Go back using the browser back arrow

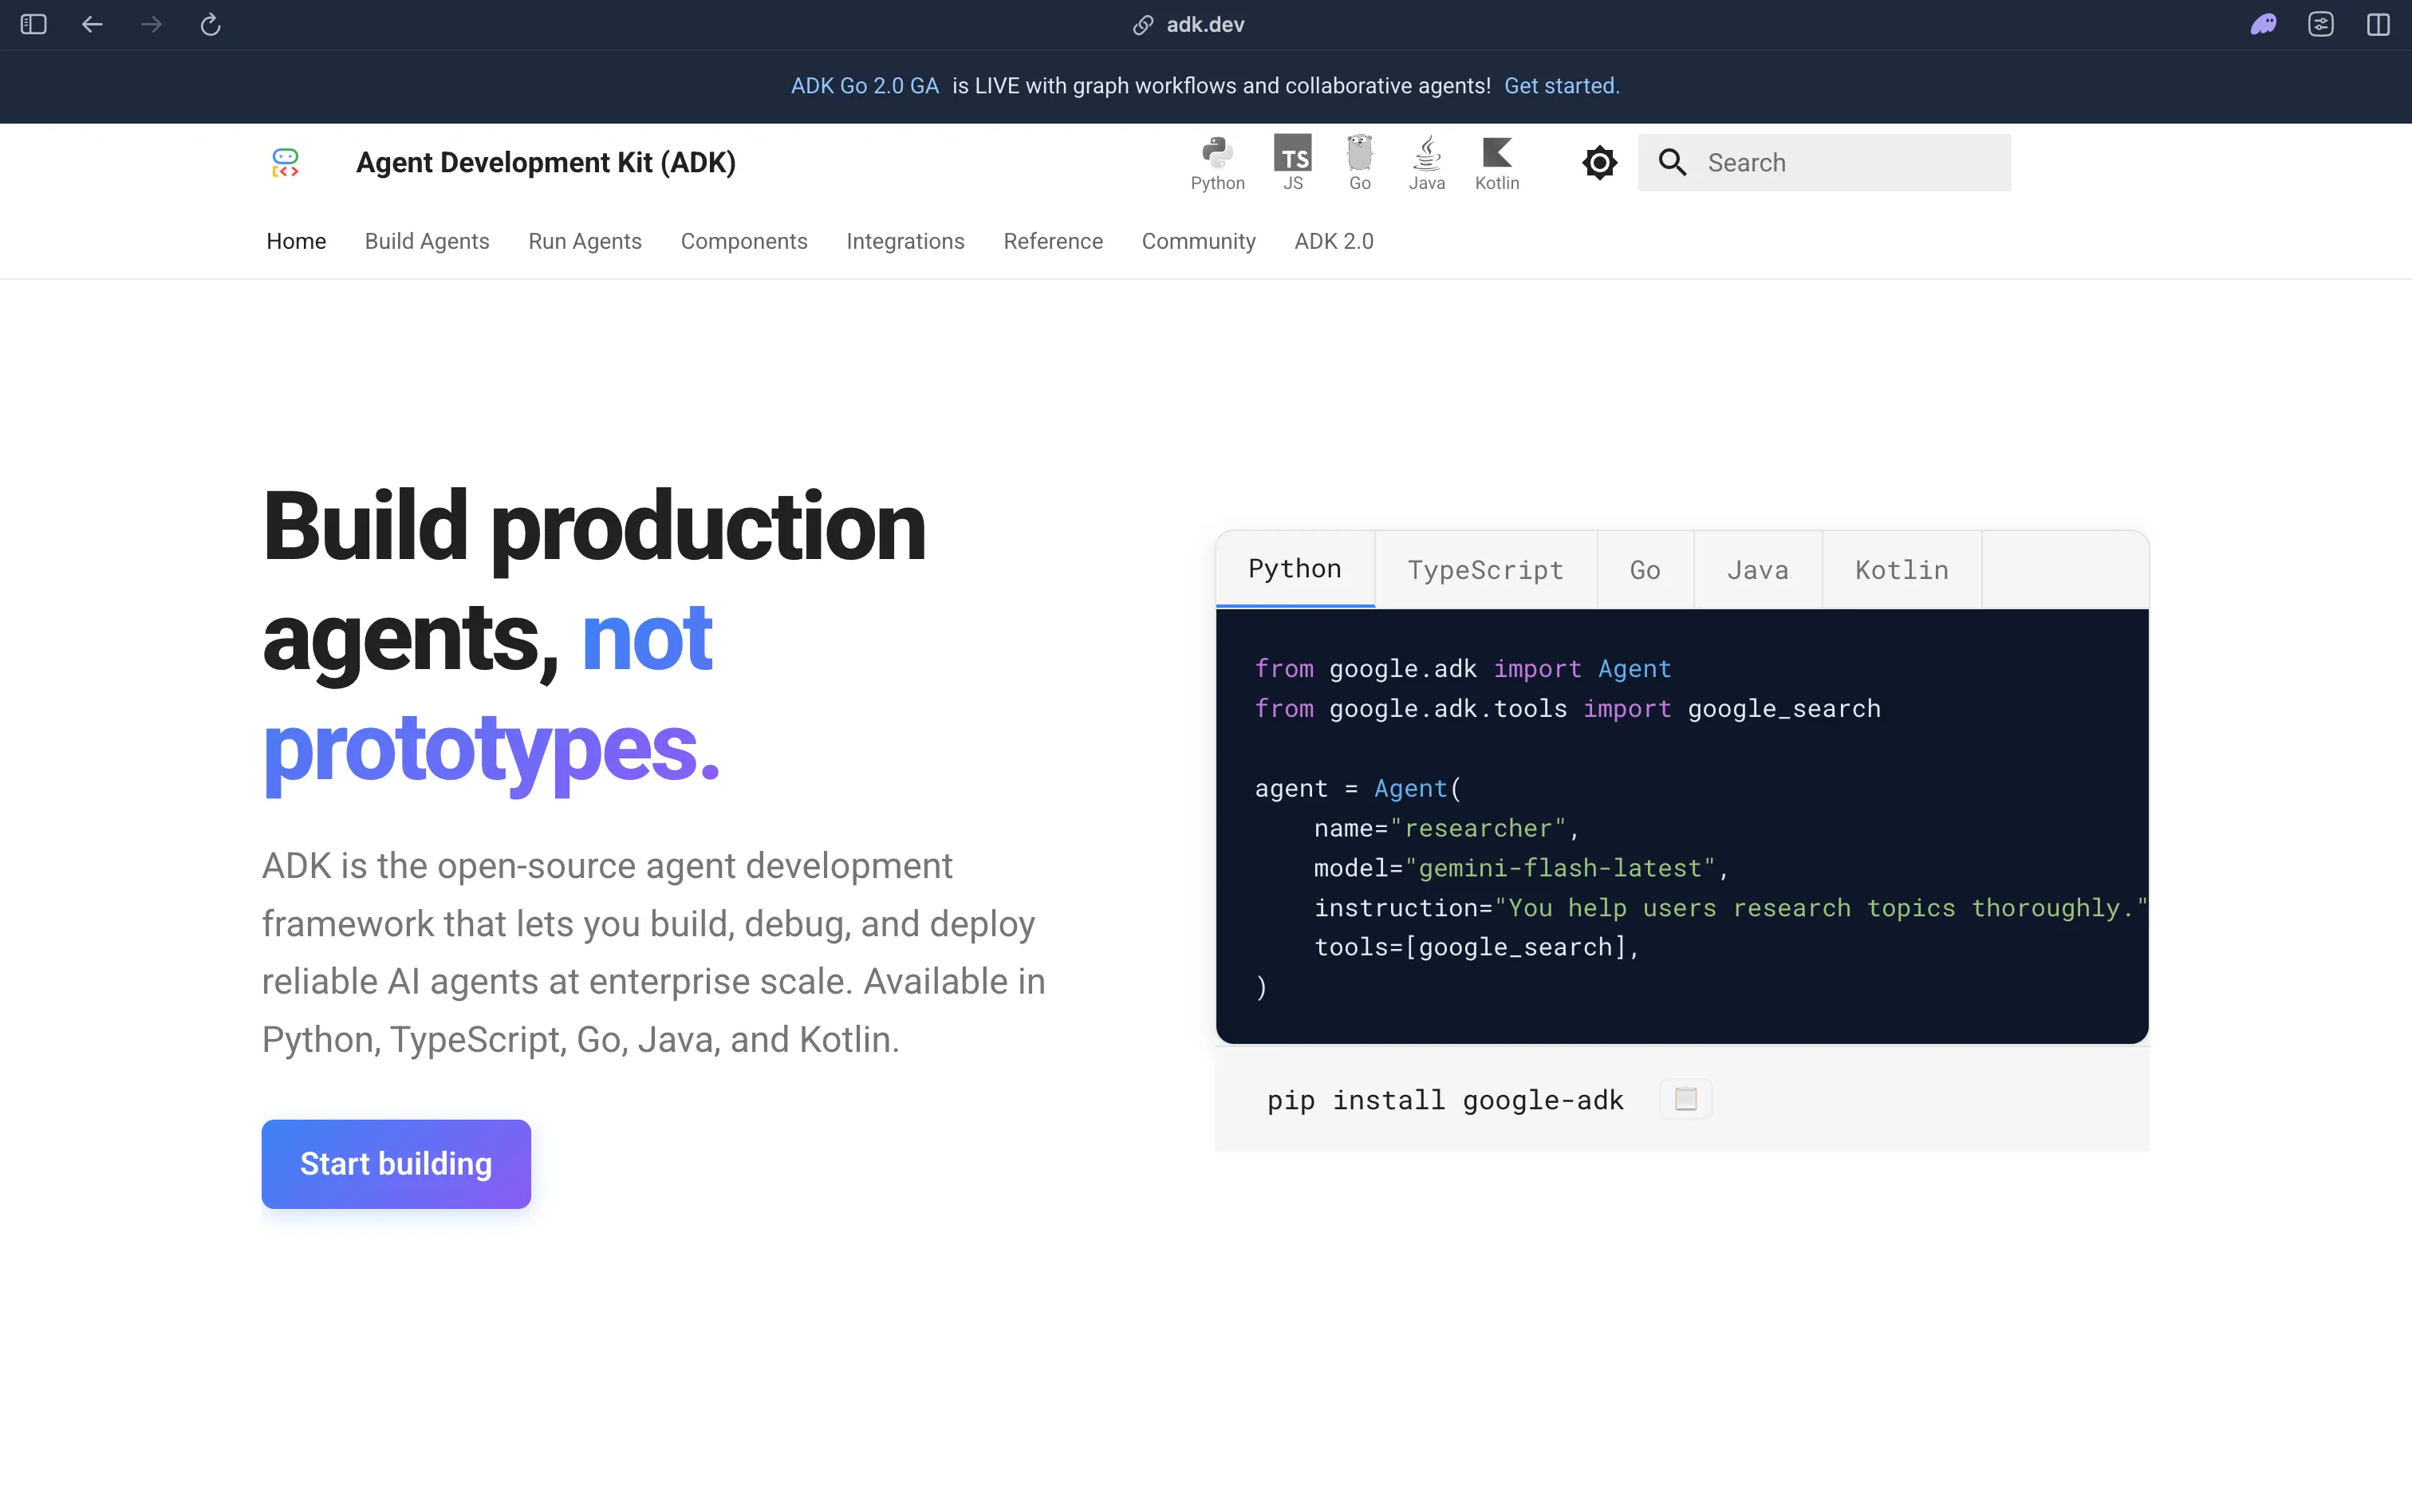pos(92,24)
